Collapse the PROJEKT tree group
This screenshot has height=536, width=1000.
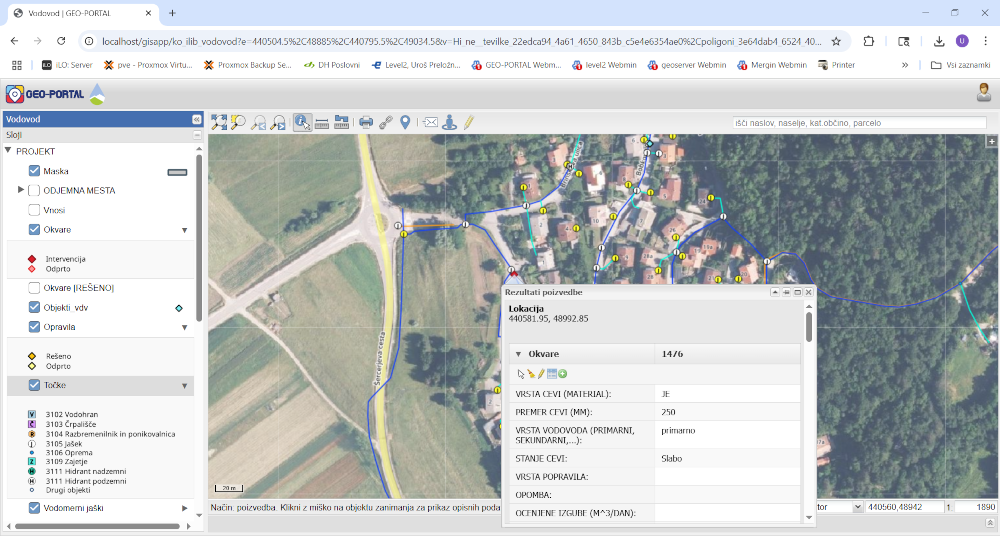pos(8,151)
